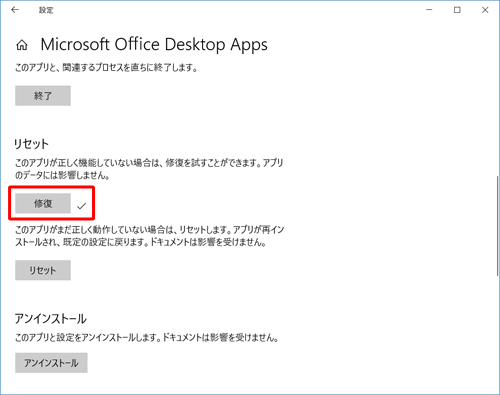Image resolution: width=500 pixels, height=395 pixels.
Task: Click the 修復 (Repair) button
Action: [43, 203]
